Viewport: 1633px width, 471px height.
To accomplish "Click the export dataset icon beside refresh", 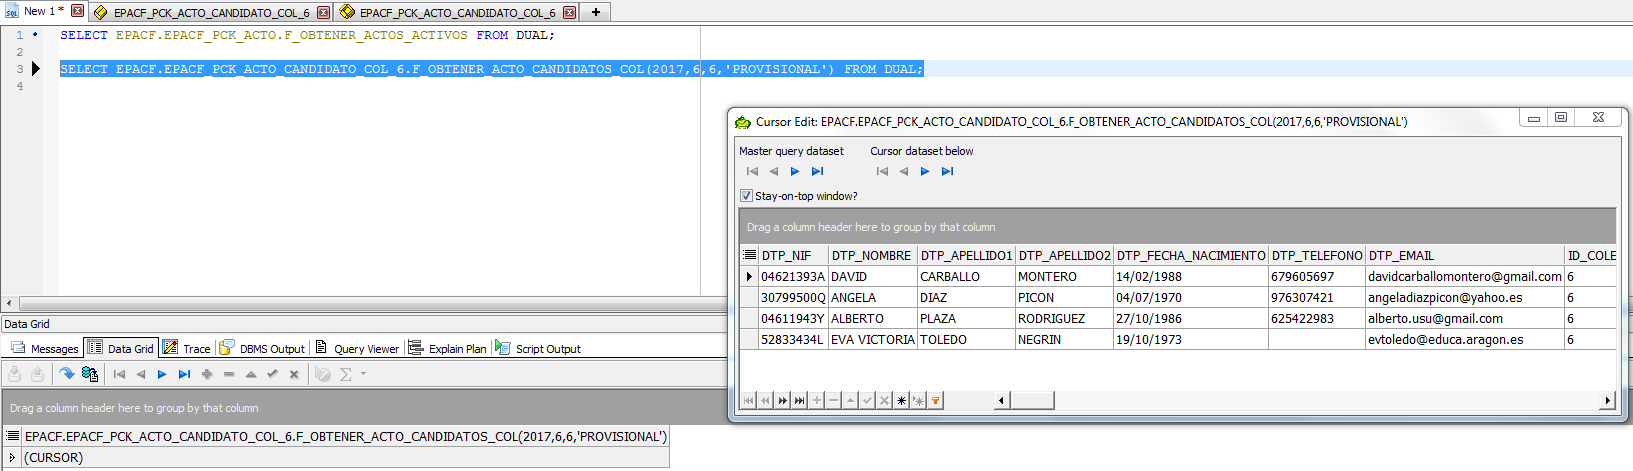I will coord(90,374).
